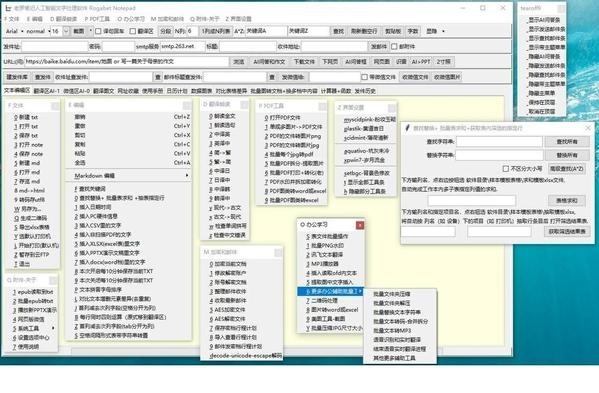Click the feather icon in the find-replace dialog
599x393 pixels.
pos(408,128)
